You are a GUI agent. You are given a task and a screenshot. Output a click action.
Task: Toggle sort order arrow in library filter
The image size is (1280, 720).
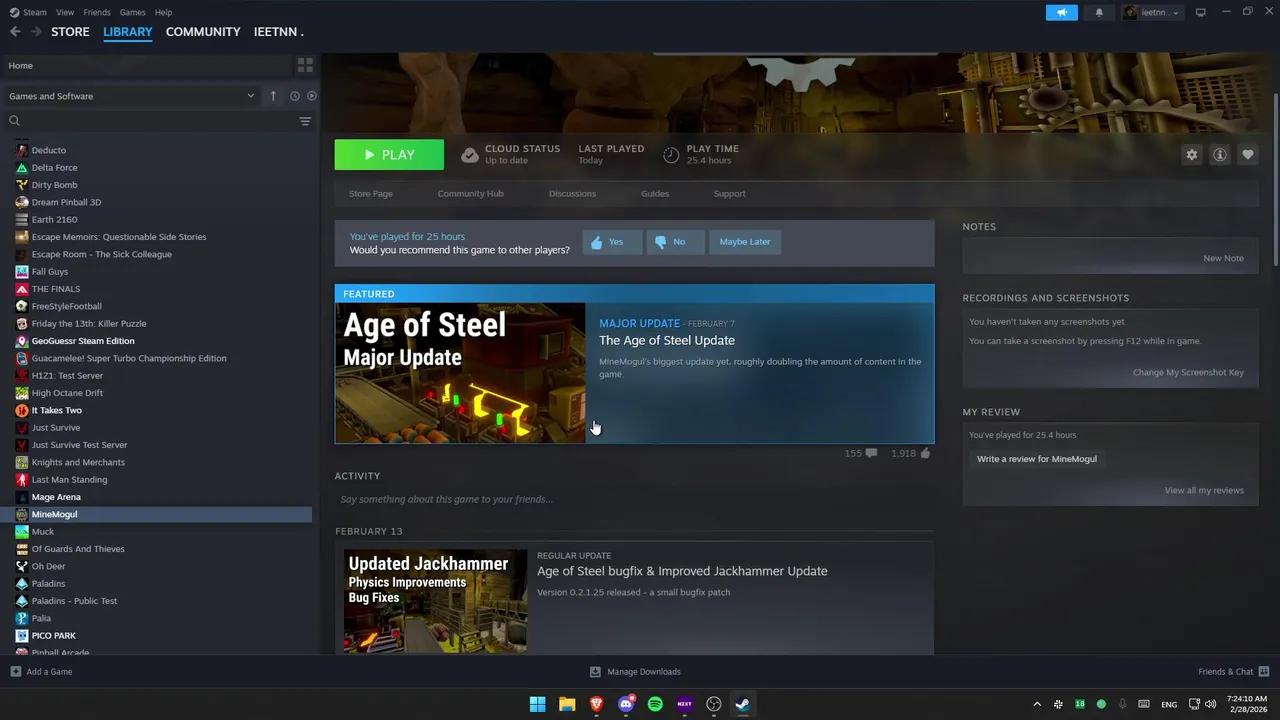coord(273,96)
